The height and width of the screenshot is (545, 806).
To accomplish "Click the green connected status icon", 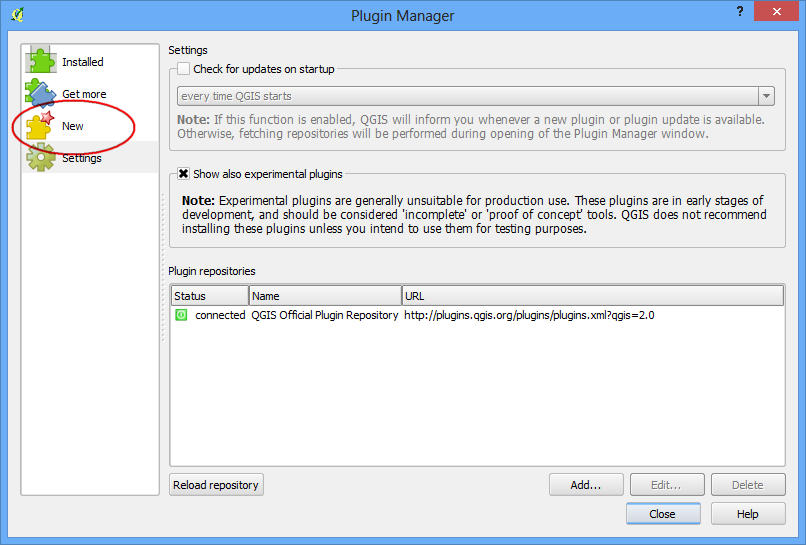I will tap(181, 315).
